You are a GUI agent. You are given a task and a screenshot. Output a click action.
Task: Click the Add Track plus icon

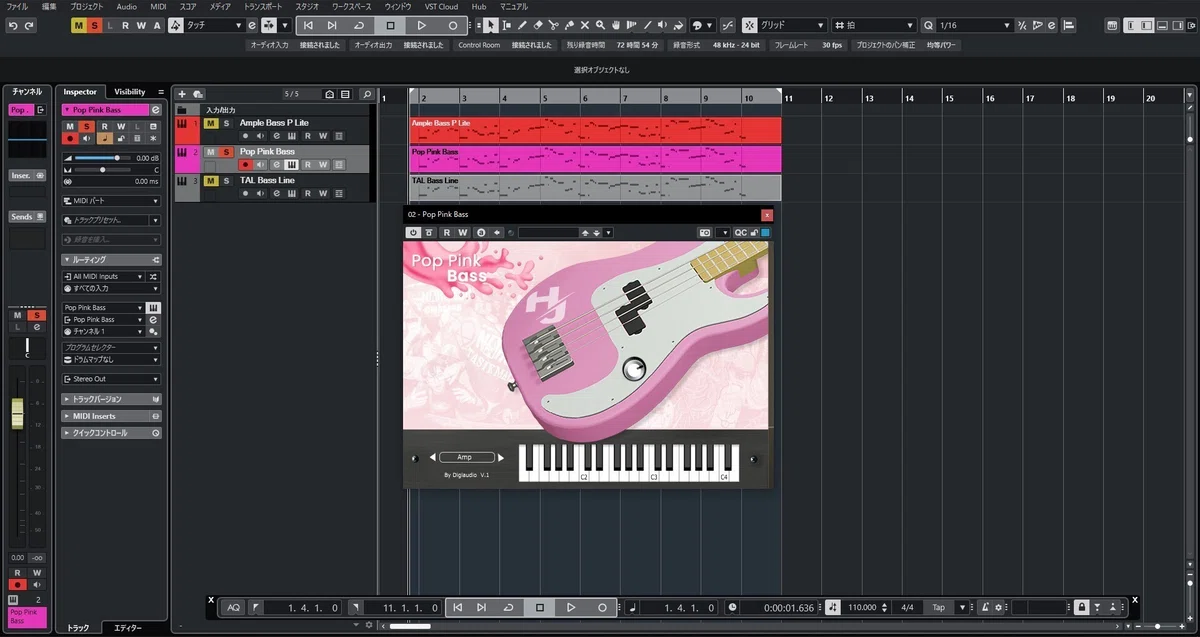(x=182, y=94)
